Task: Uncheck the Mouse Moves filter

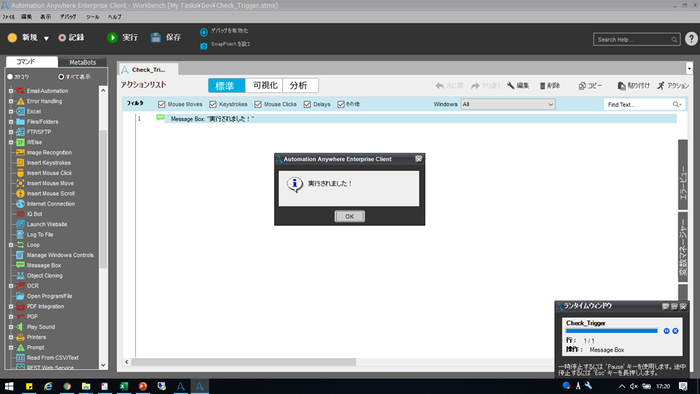Action: point(162,104)
